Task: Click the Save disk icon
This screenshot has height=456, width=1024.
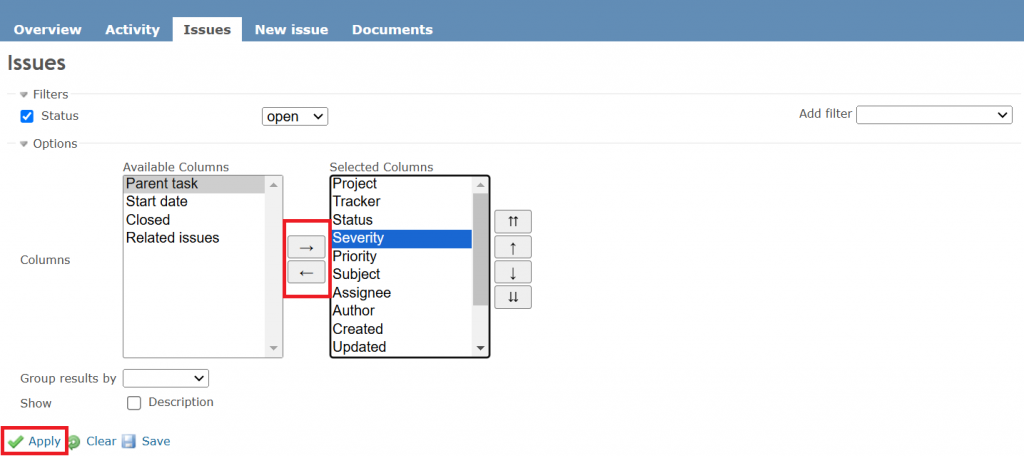Action: click(129, 442)
